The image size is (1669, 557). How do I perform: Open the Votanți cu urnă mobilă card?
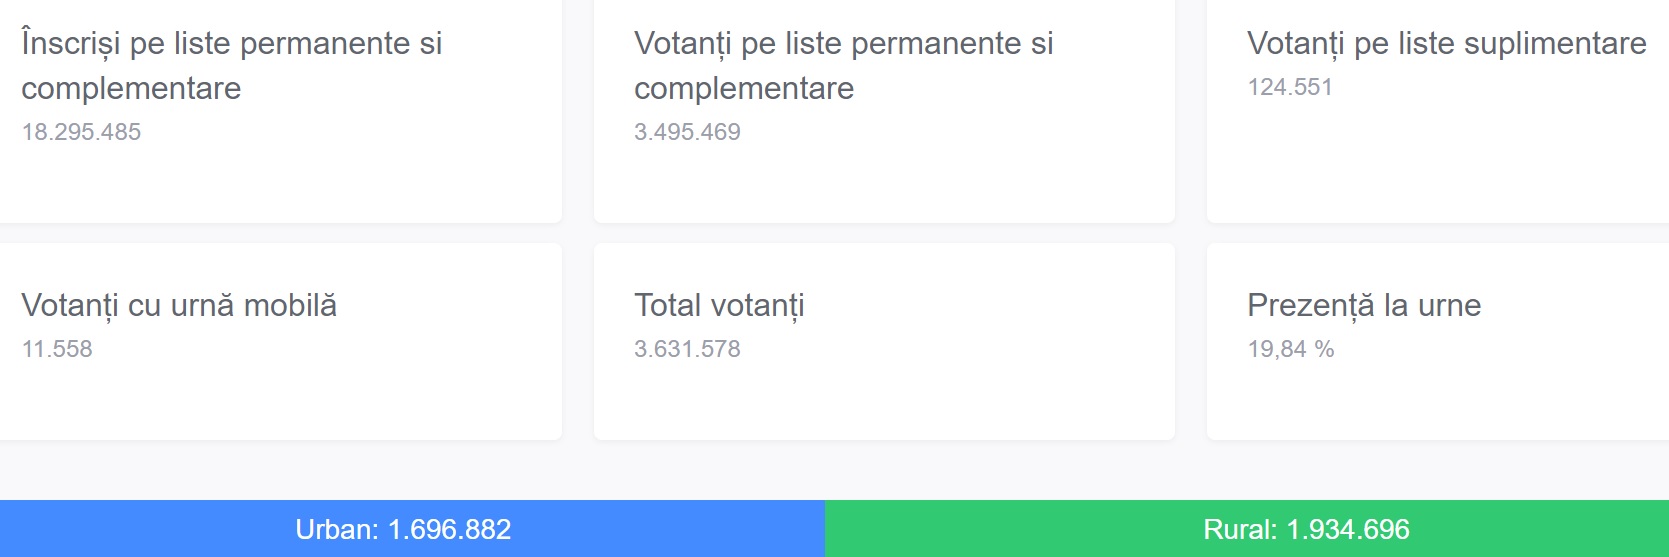(280, 400)
